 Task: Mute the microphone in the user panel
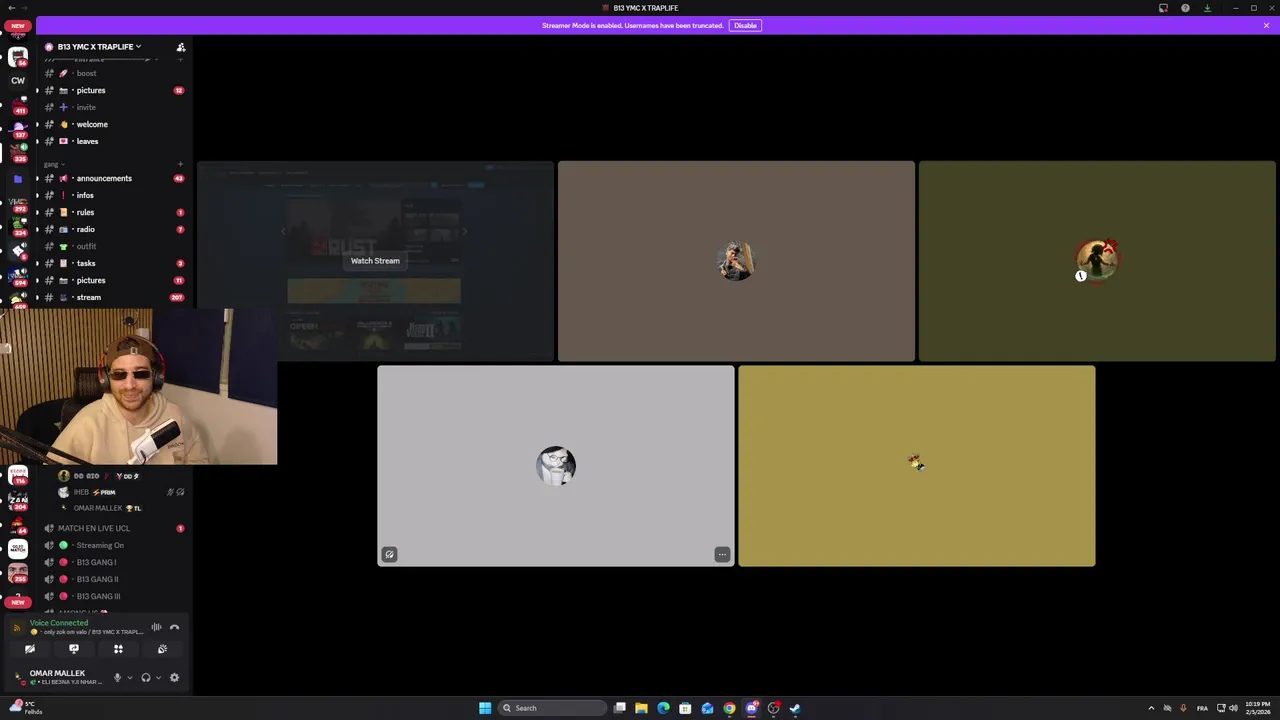point(117,678)
